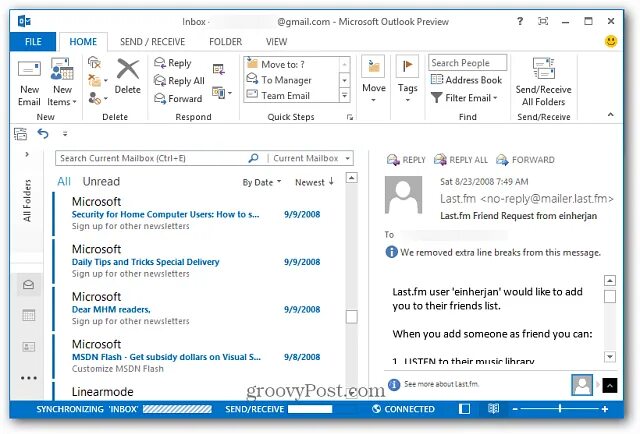The image size is (640, 434).
Task: Click Reply in the ribbon
Action: 173,63
